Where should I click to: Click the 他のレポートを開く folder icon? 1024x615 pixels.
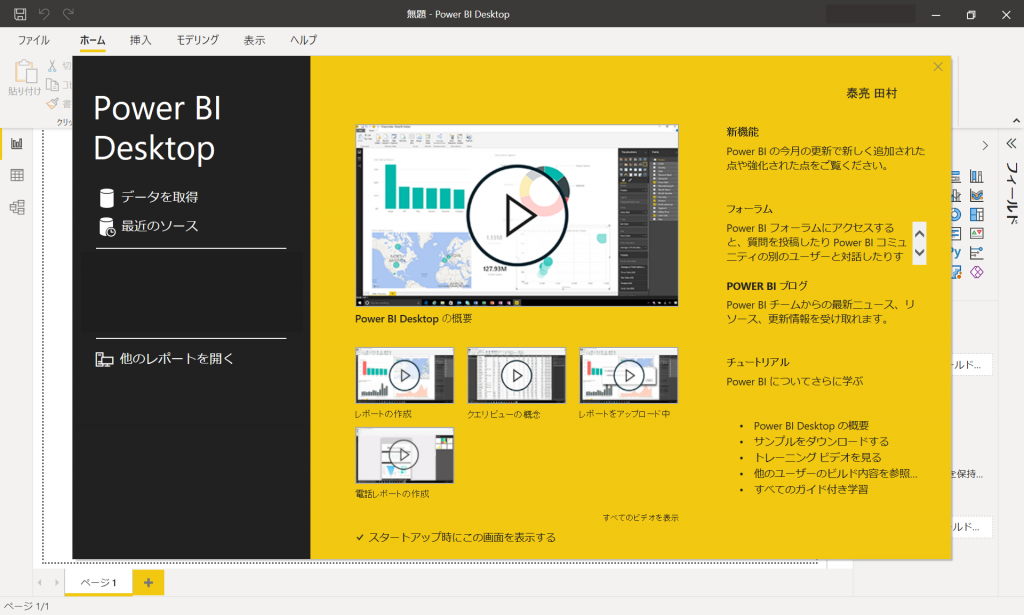point(104,359)
